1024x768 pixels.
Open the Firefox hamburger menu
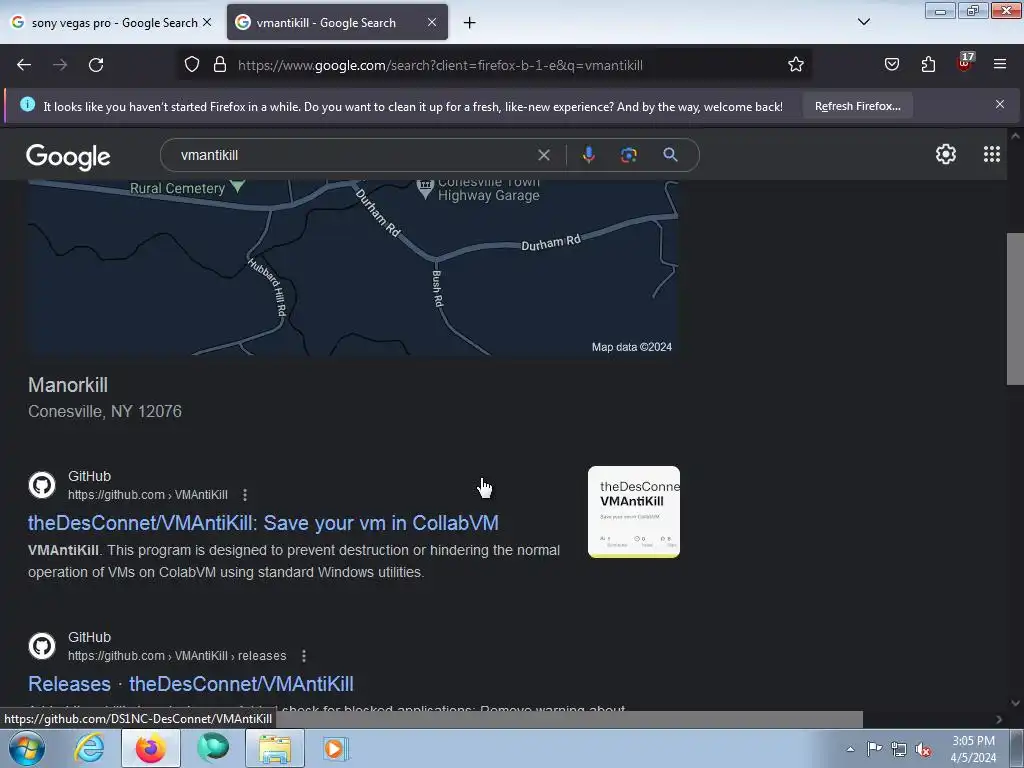click(x=1000, y=64)
